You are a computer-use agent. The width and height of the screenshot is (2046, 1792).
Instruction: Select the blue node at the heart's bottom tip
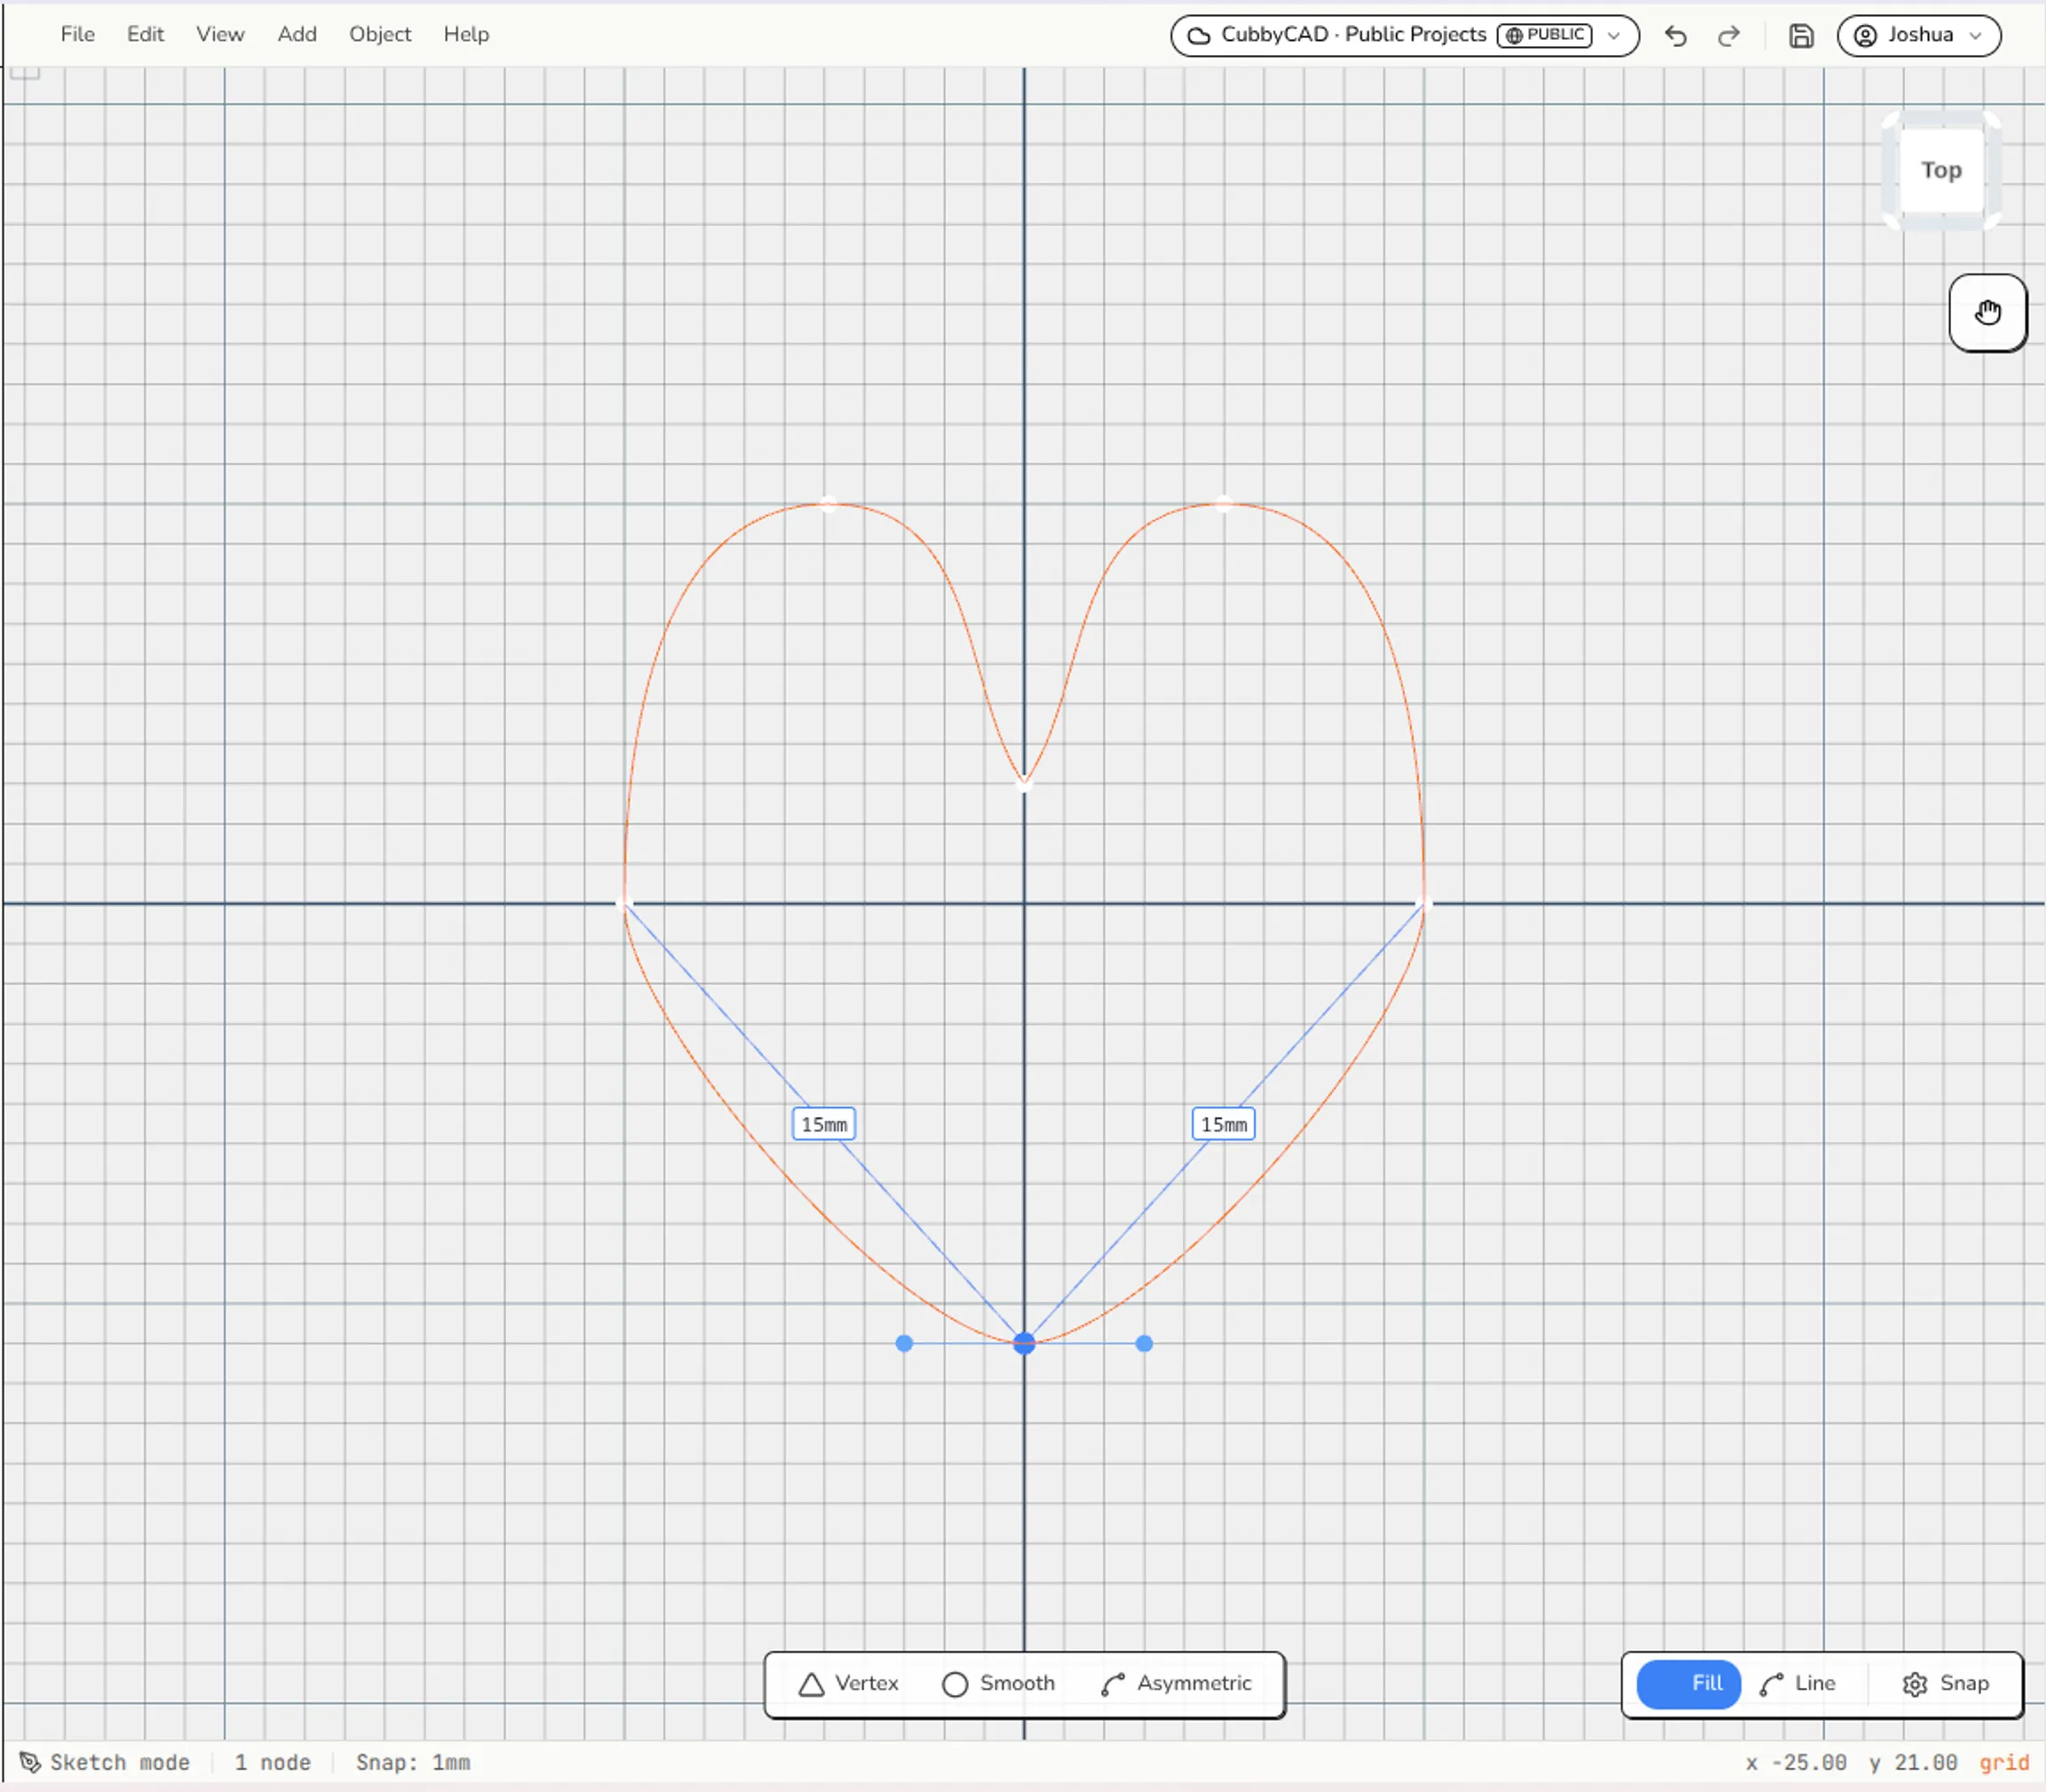coord(1024,1343)
